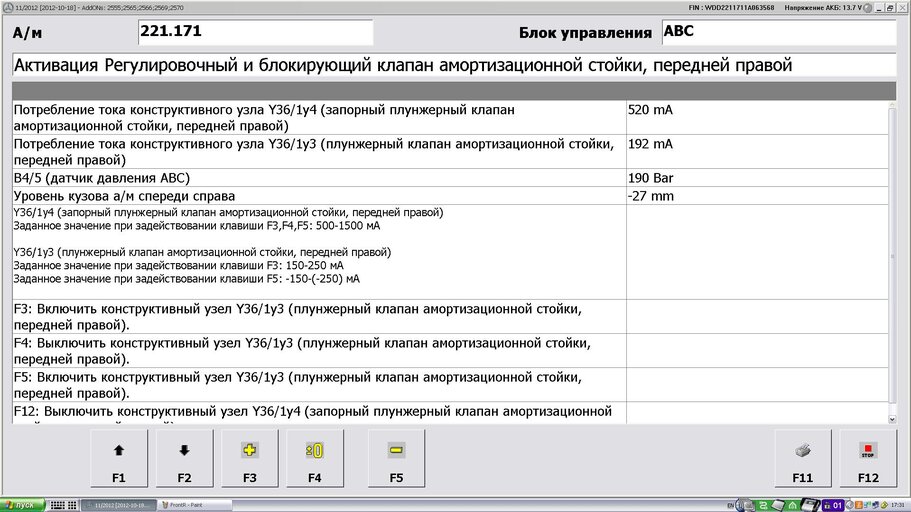Click the vehicle model field showing 221.171
Viewport: 911px width, 512px height.
pos(254,32)
